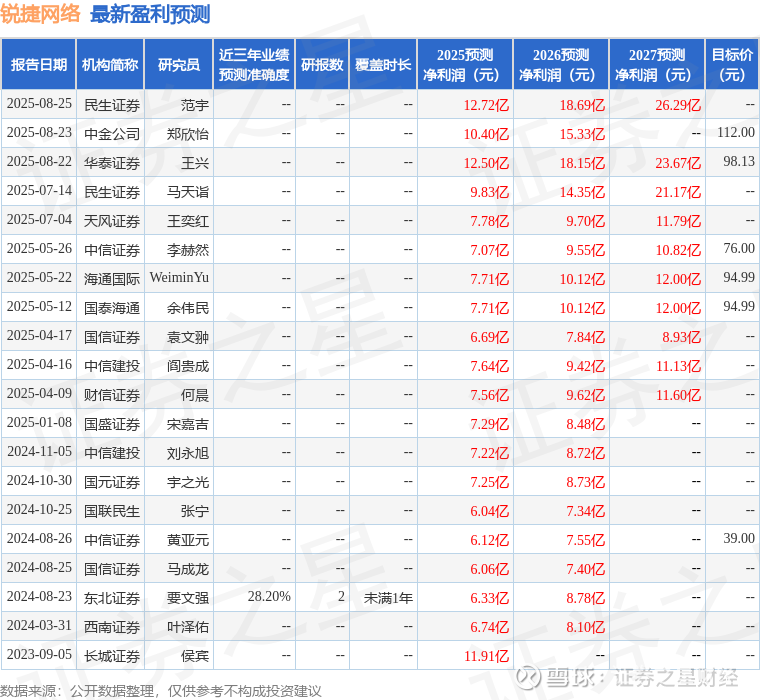Click researcher 刘永旭

188,453
